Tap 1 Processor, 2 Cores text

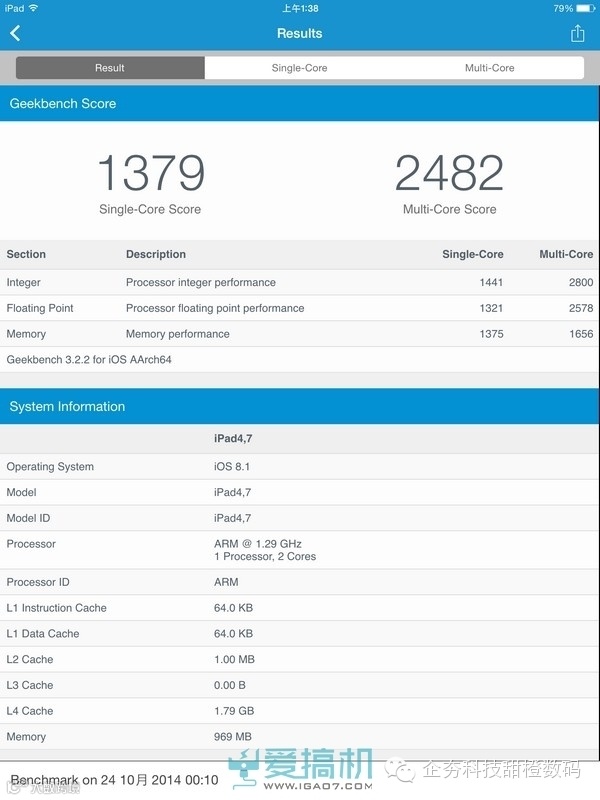pos(265,557)
